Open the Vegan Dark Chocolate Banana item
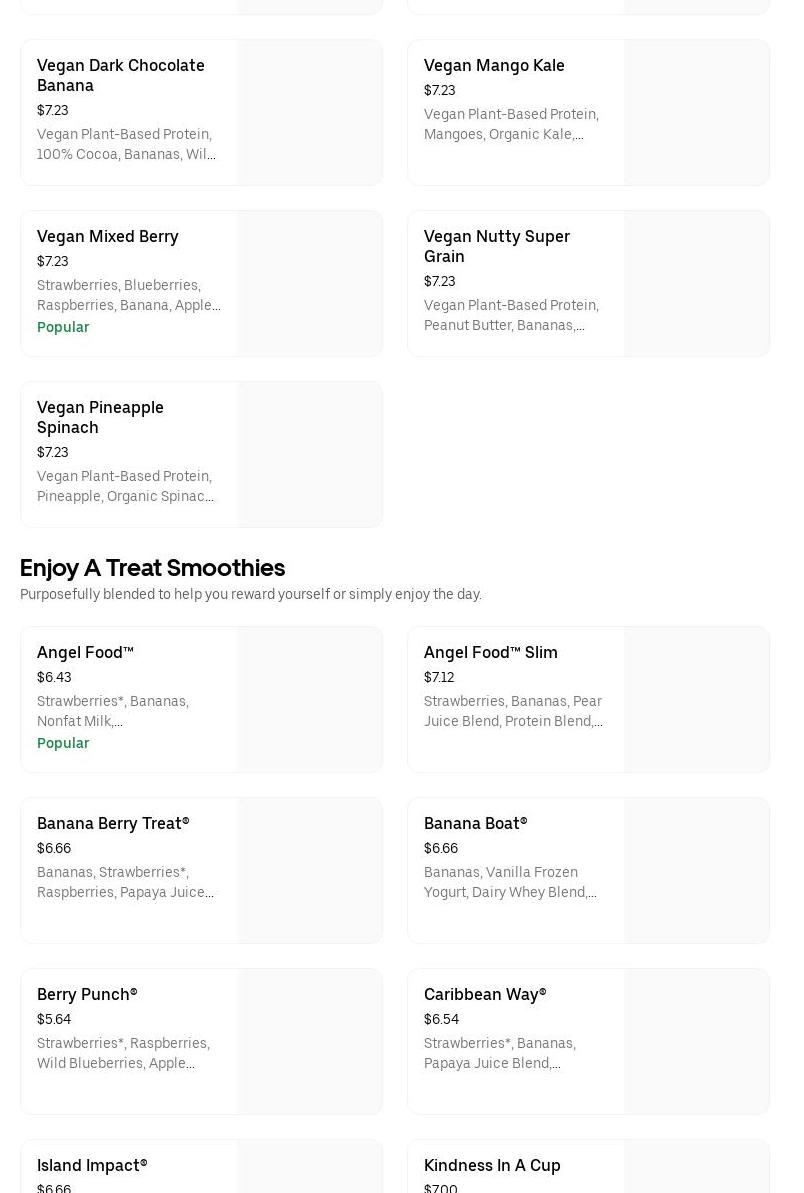 point(121,75)
